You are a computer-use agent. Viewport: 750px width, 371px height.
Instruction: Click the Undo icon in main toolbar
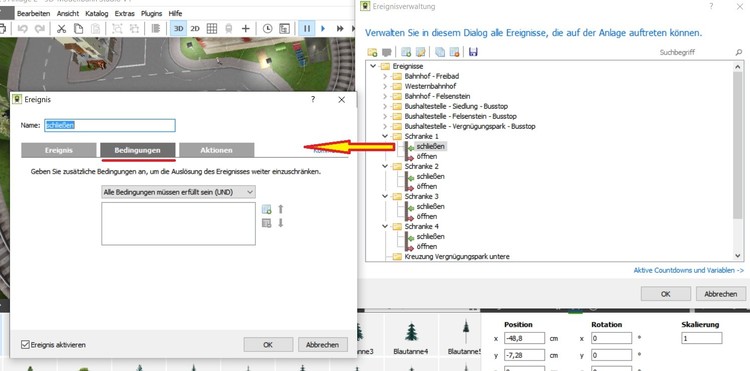coord(22,29)
